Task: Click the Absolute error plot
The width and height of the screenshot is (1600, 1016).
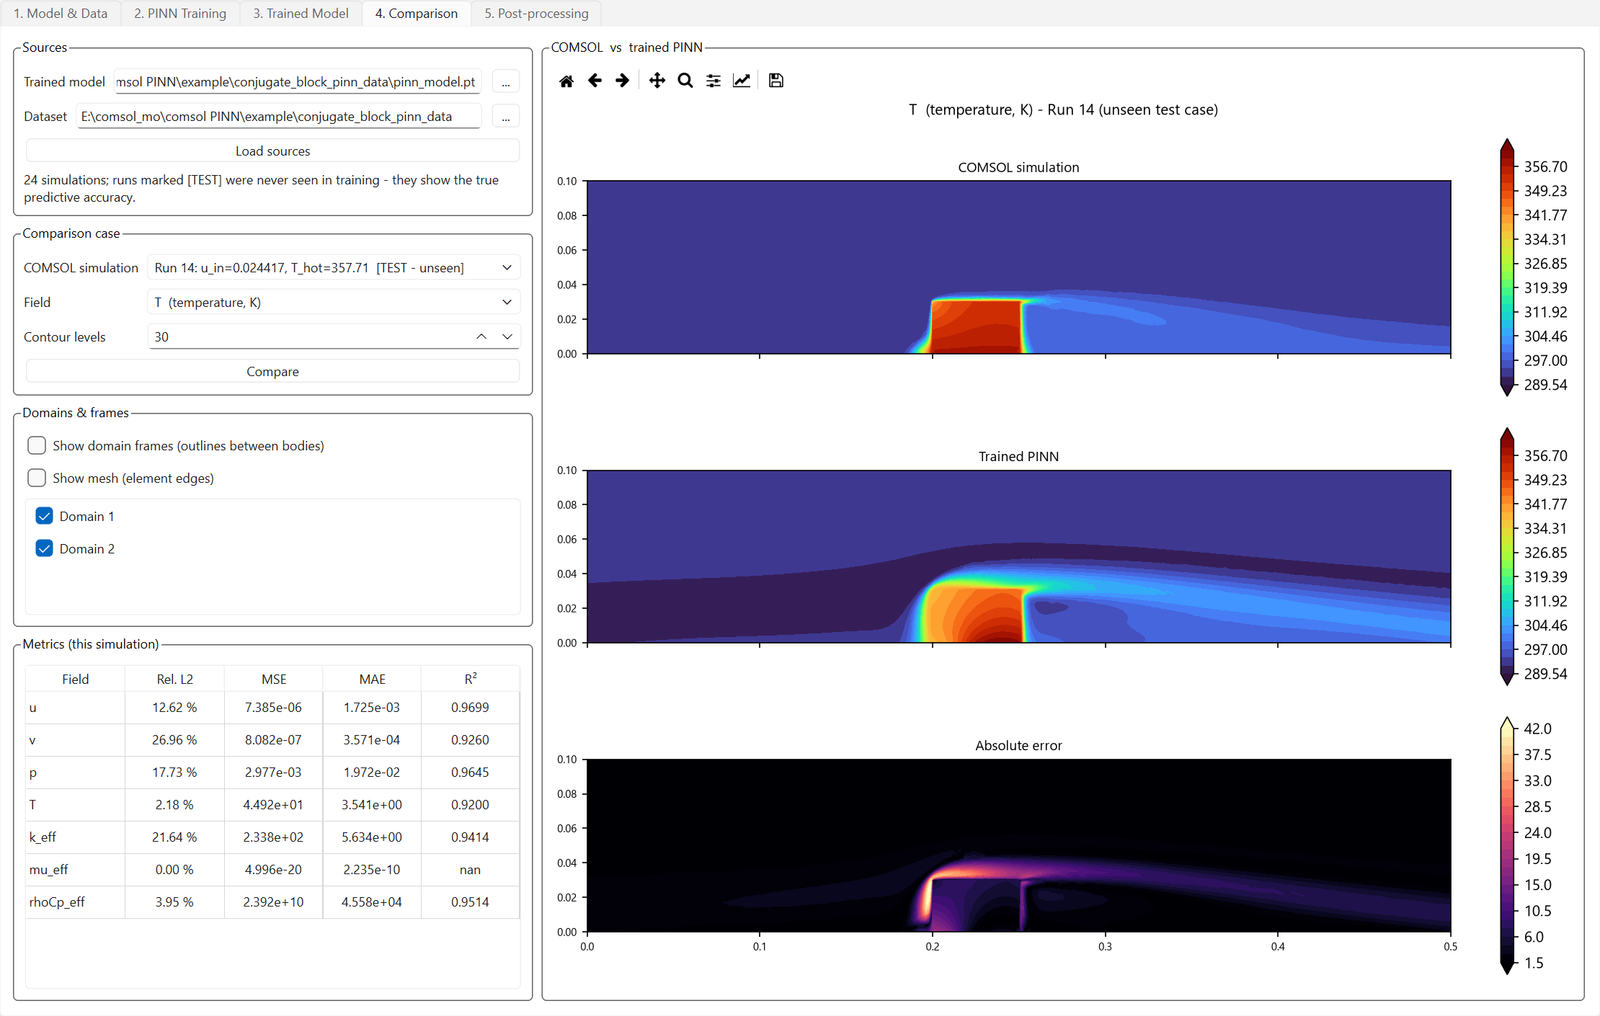Action: coord(1018,845)
